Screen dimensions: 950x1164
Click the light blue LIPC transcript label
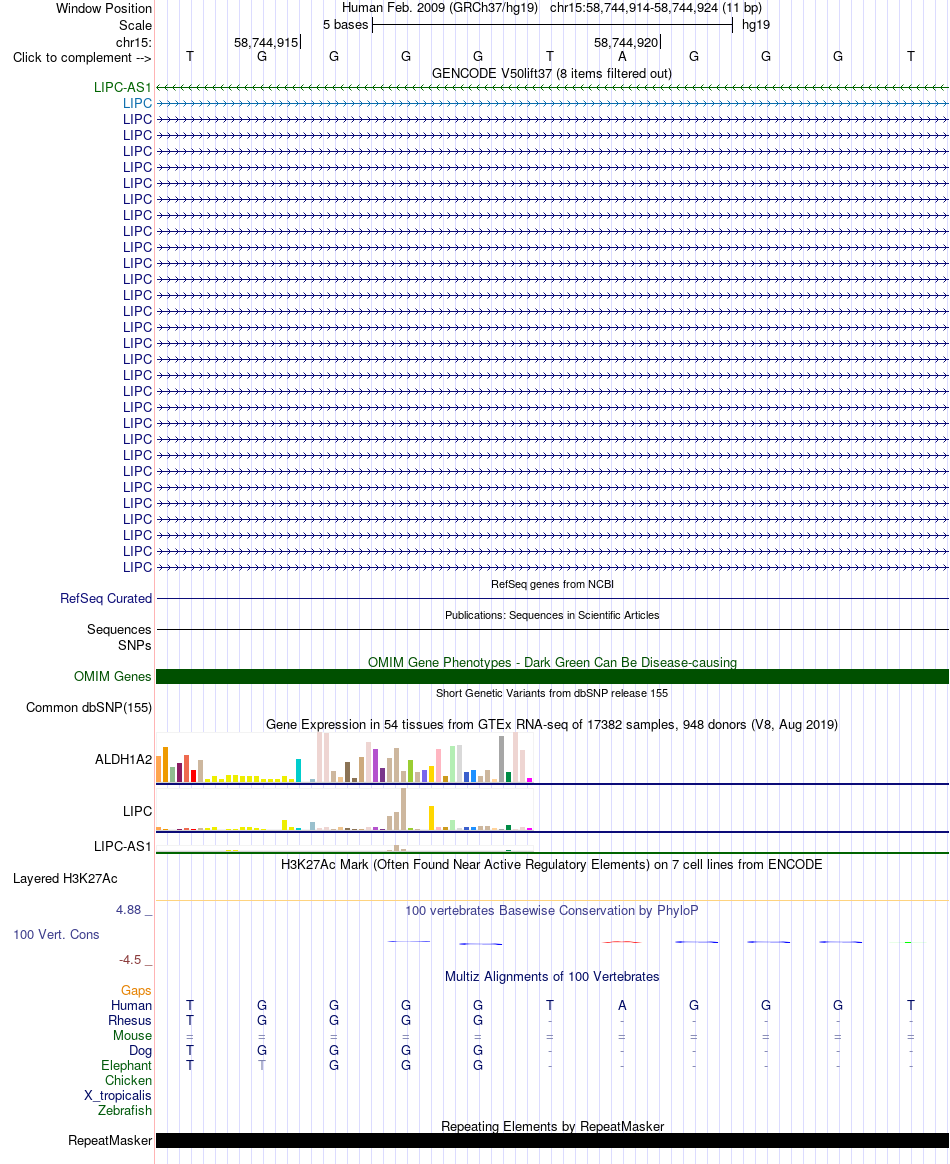click(137, 103)
